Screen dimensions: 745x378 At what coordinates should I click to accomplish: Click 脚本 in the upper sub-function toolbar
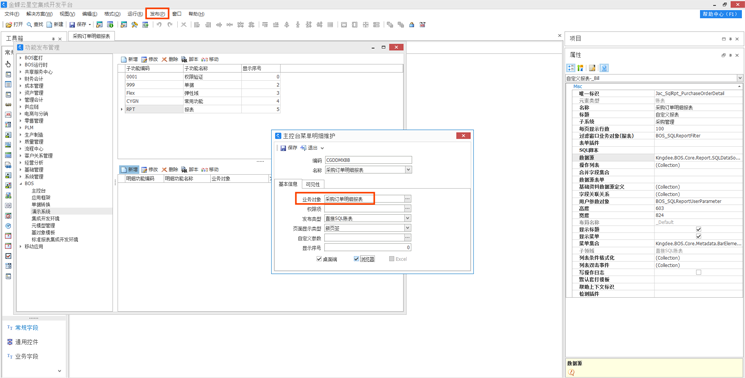pos(190,59)
